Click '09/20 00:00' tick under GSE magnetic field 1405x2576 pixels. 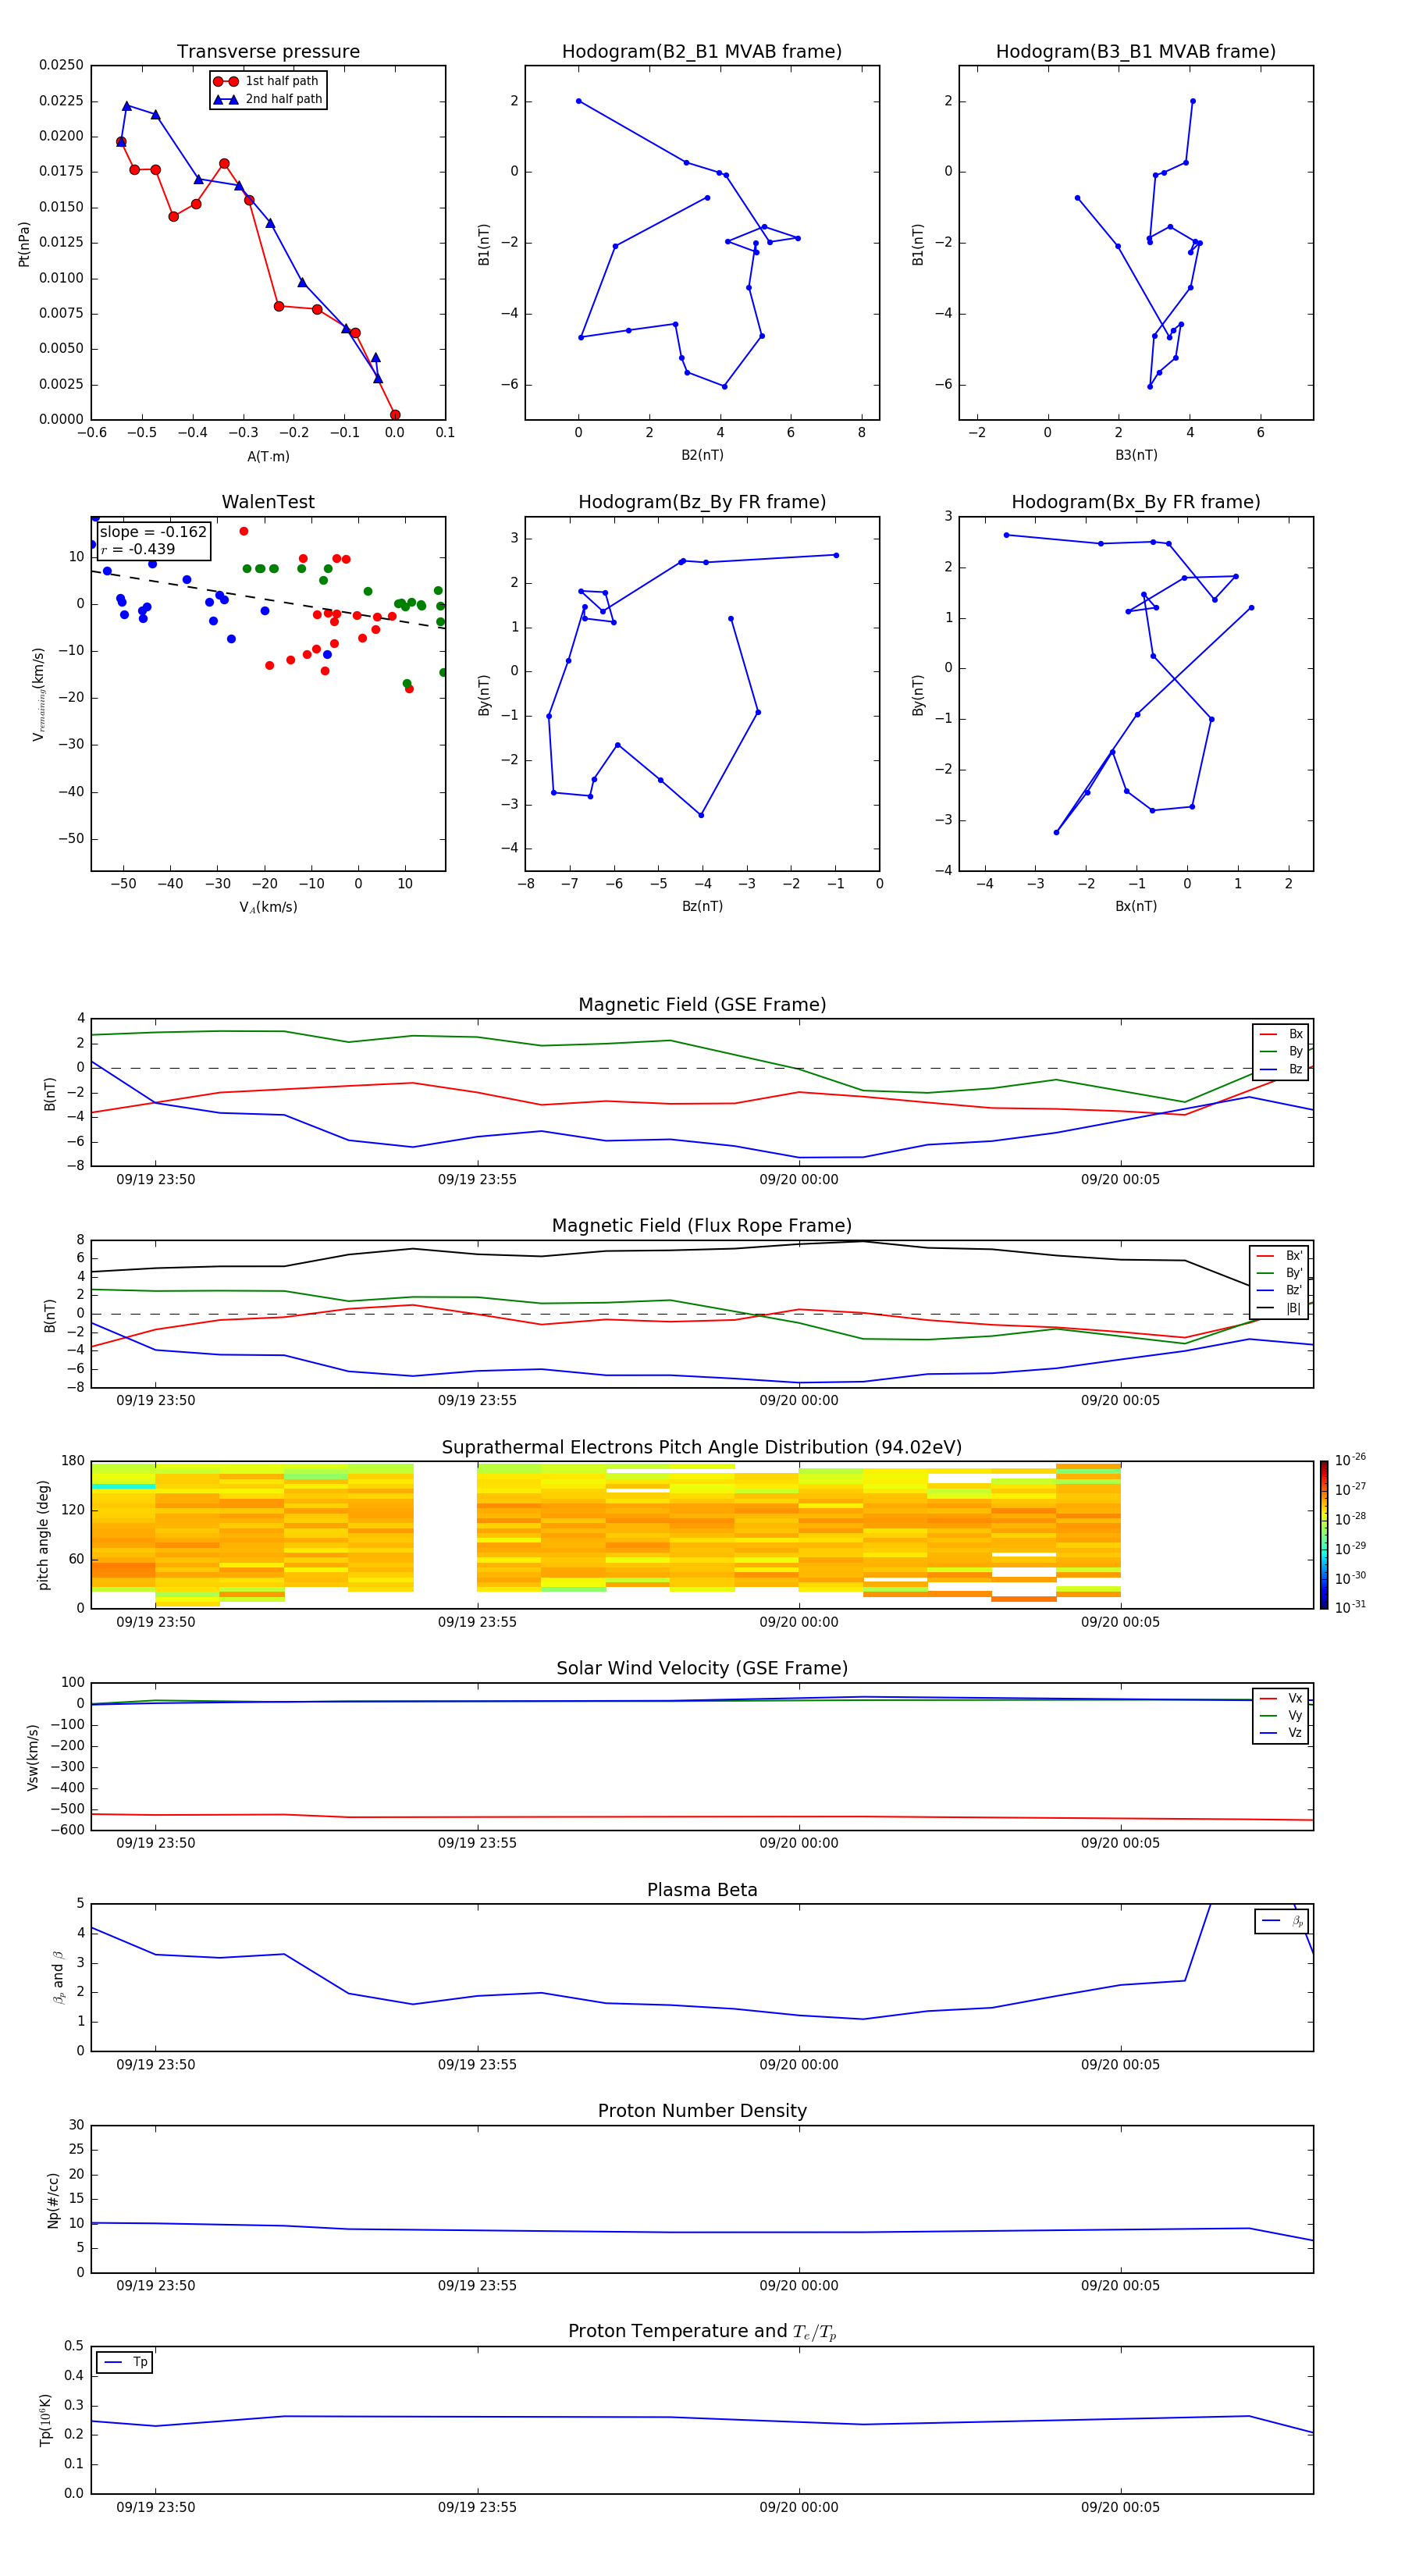pyautogui.click(x=799, y=1180)
